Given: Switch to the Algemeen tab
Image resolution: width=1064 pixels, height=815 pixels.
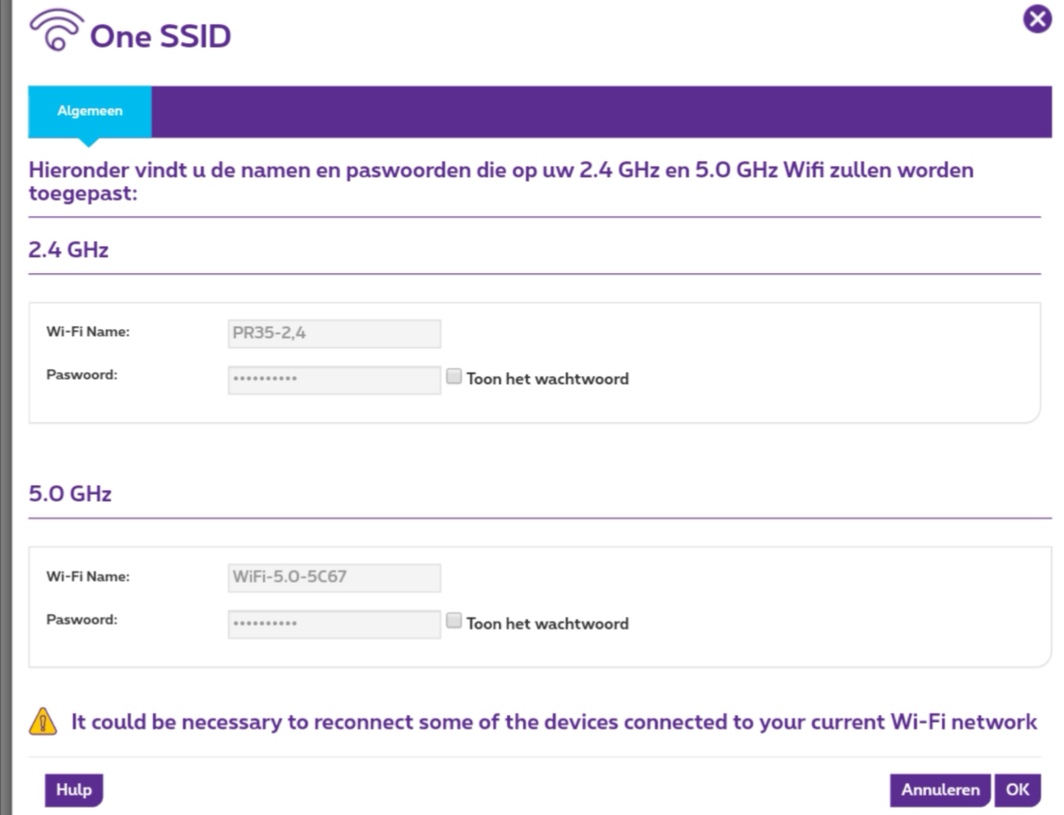Looking at the screenshot, I should [90, 111].
